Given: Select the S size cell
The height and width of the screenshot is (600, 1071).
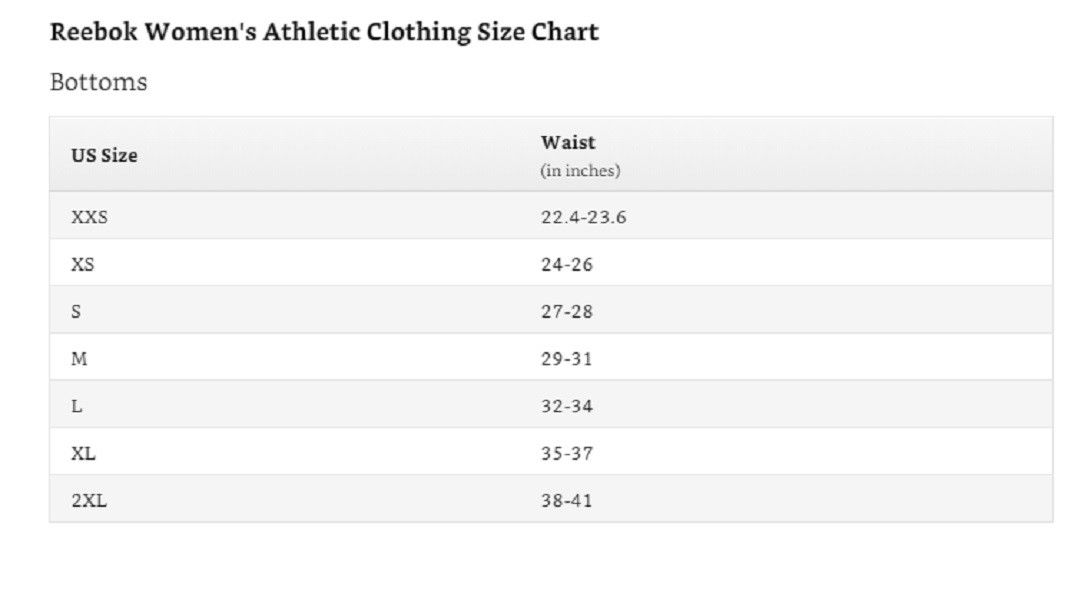Looking at the screenshot, I should (76, 312).
